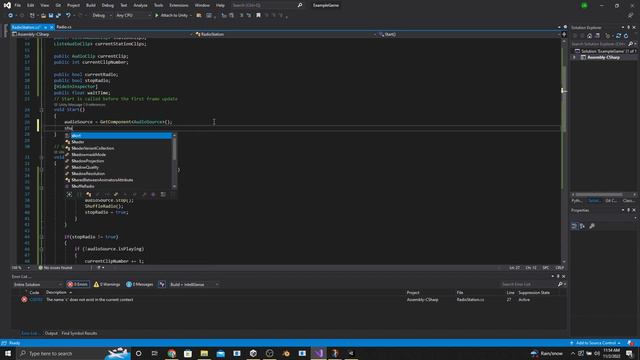Open the Analyze menu

tap(140, 5)
